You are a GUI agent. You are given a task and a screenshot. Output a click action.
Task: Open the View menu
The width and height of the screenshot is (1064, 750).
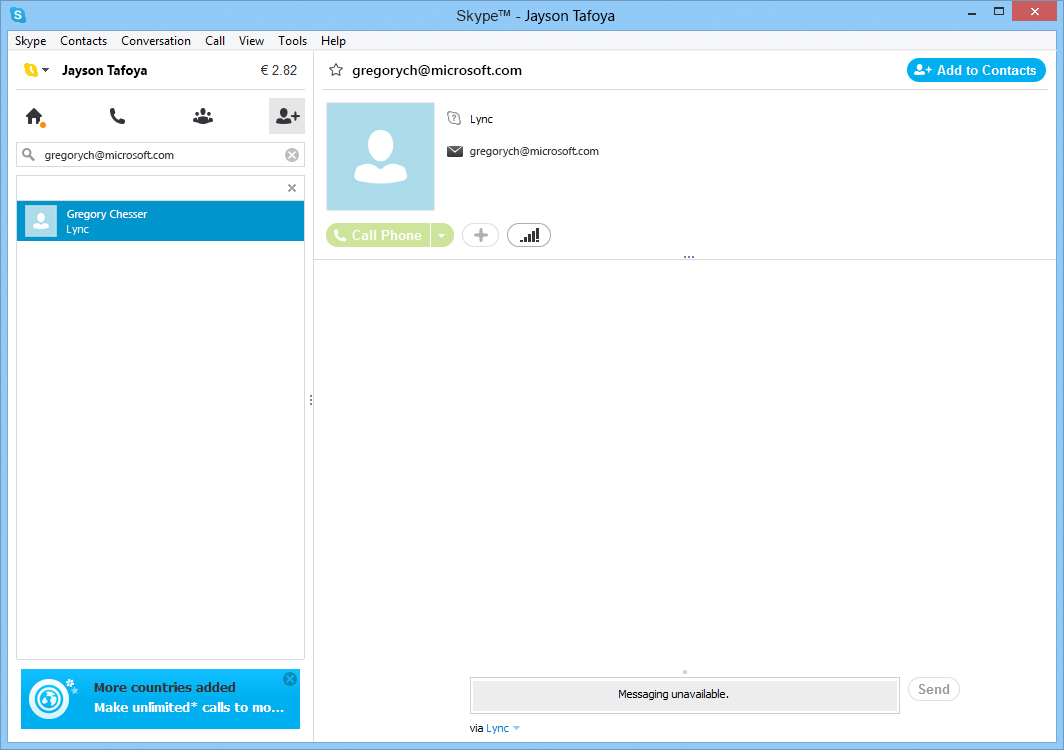(x=251, y=41)
